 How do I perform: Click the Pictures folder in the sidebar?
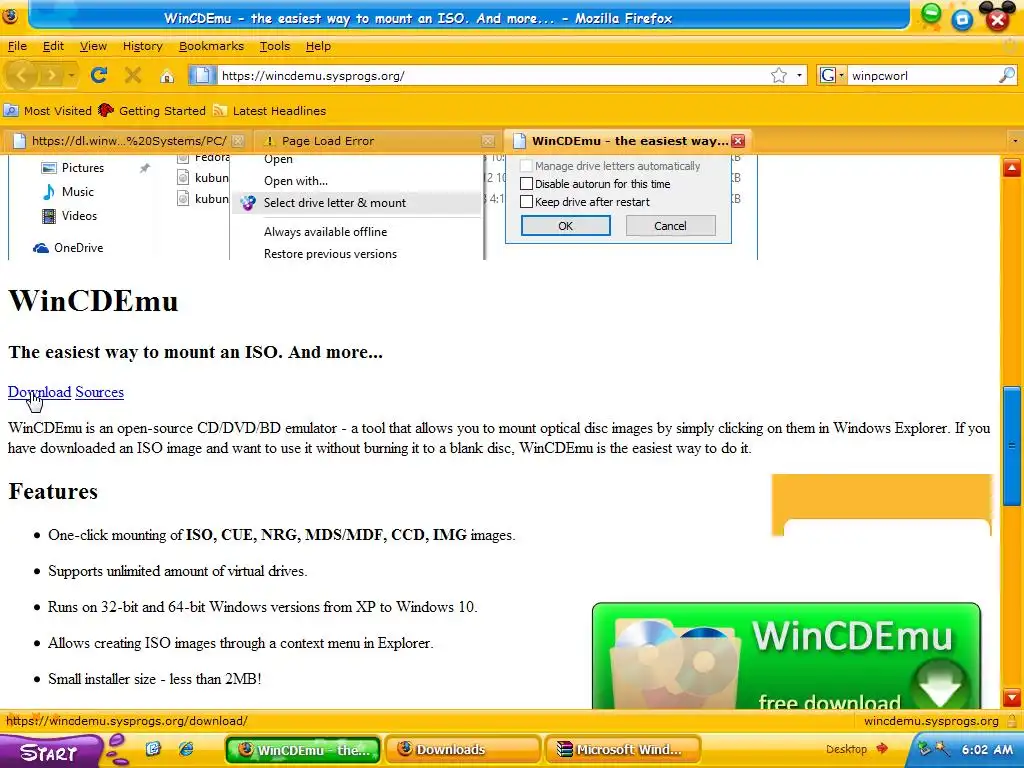[72, 168]
